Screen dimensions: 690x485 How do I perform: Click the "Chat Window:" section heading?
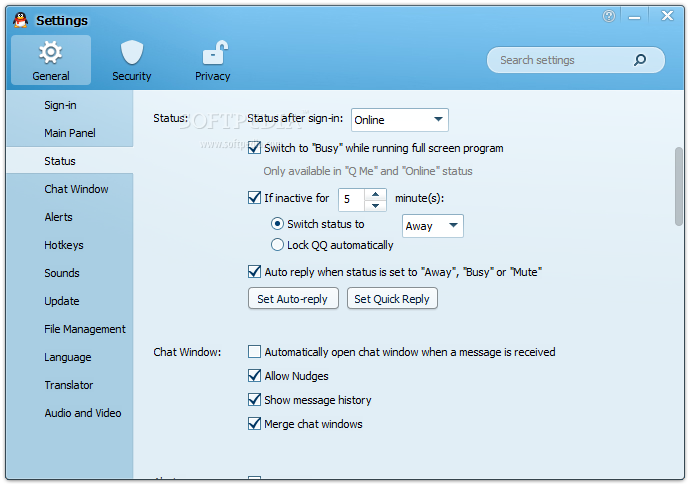(x=187, y=352)
